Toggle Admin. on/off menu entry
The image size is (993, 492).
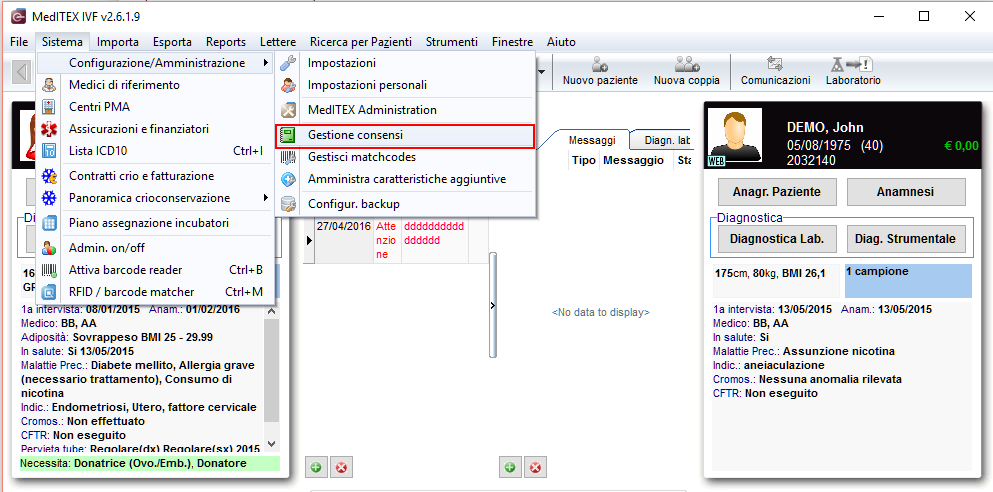[x=156, y=248]
